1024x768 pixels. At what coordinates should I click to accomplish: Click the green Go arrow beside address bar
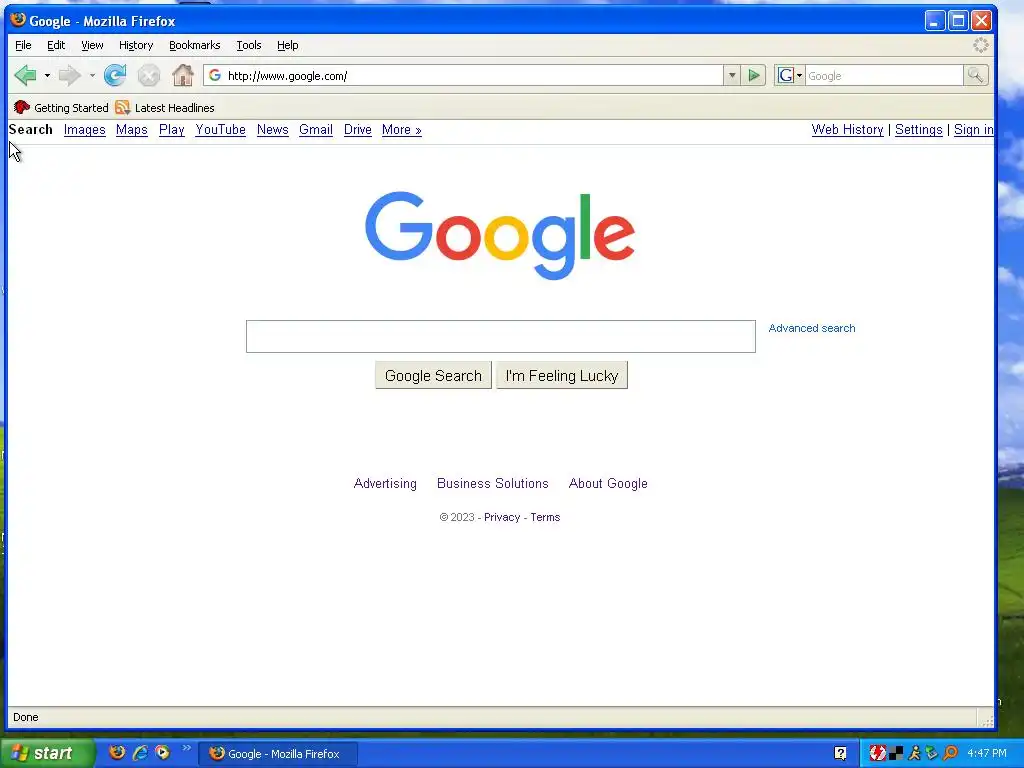[754, 76]
